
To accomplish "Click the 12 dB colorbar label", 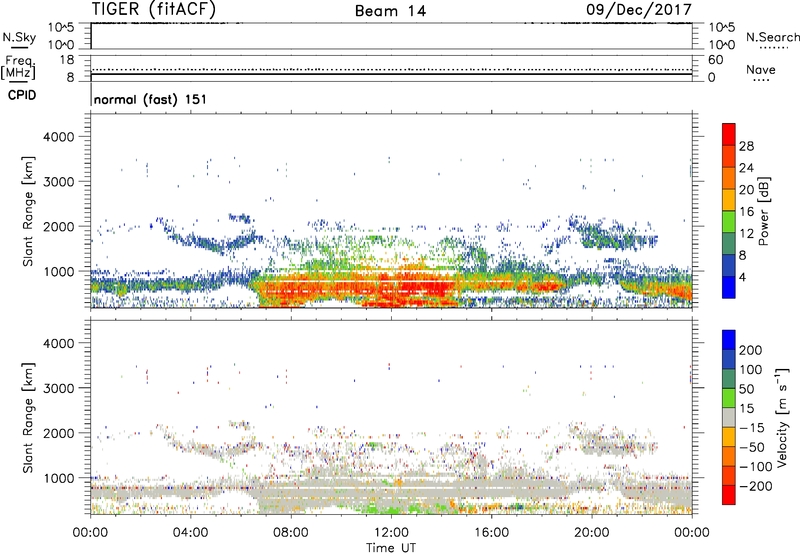I will (746, 234).
